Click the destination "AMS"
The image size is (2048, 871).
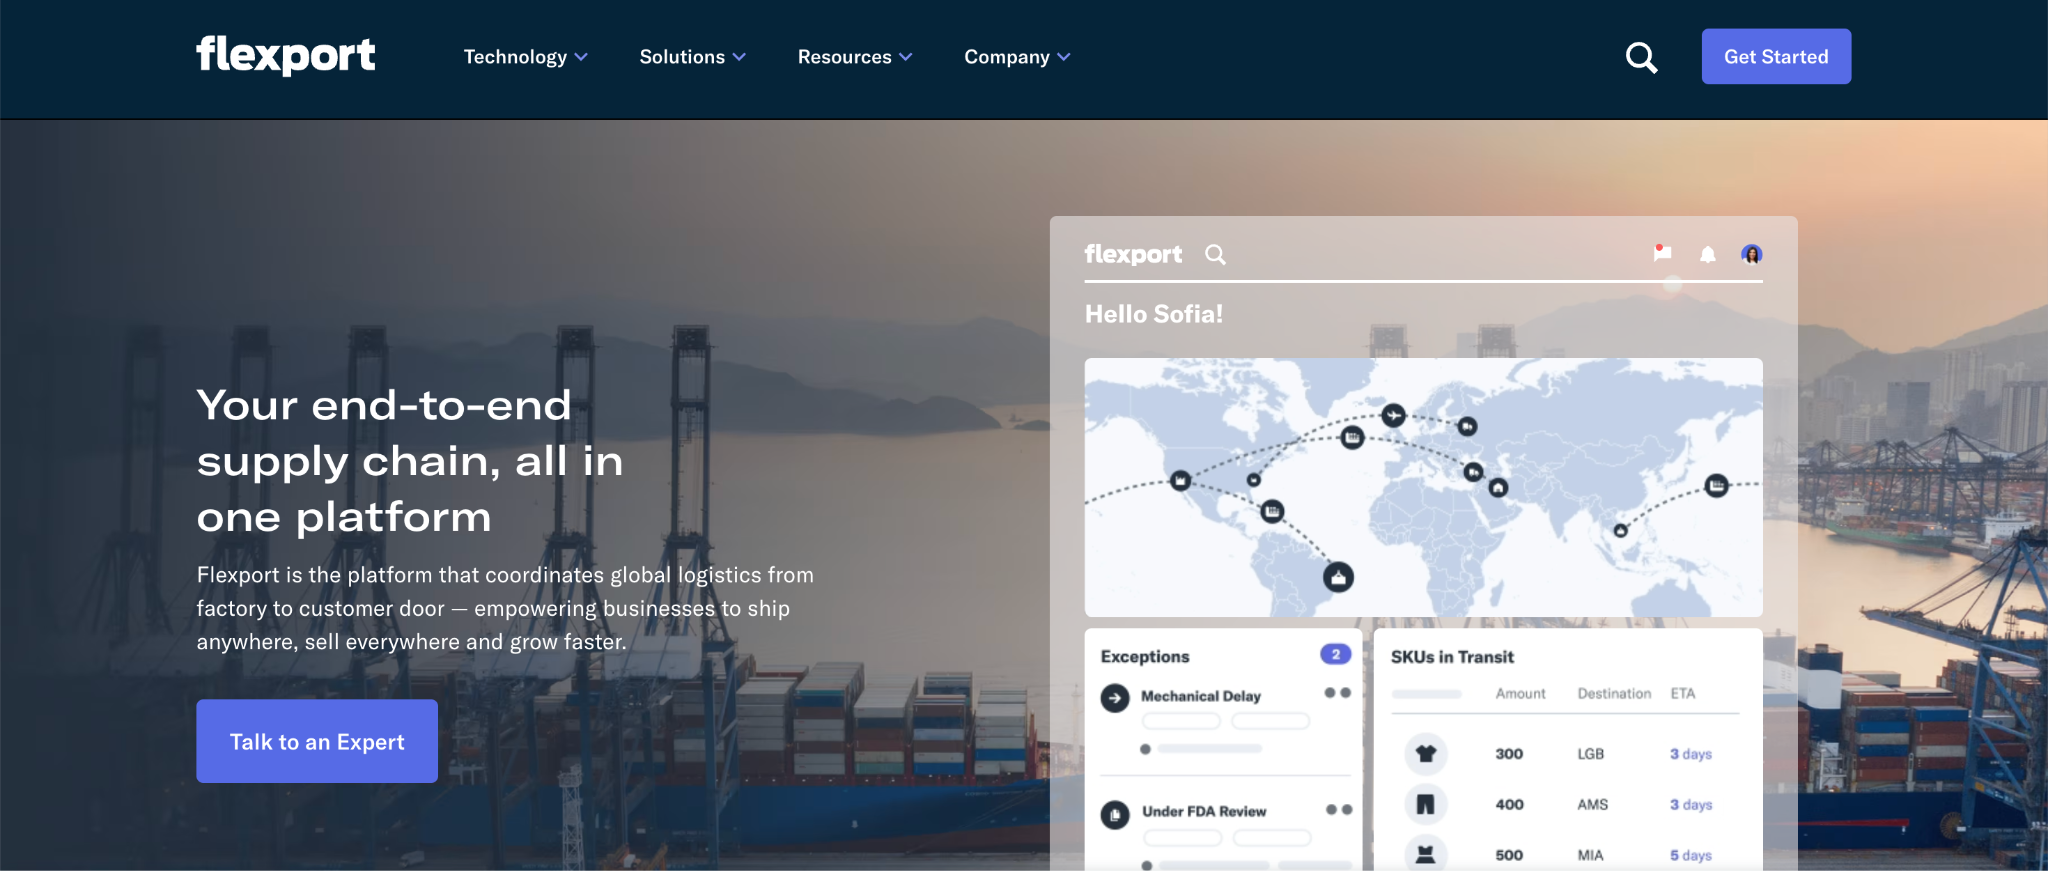point(1593,804)
